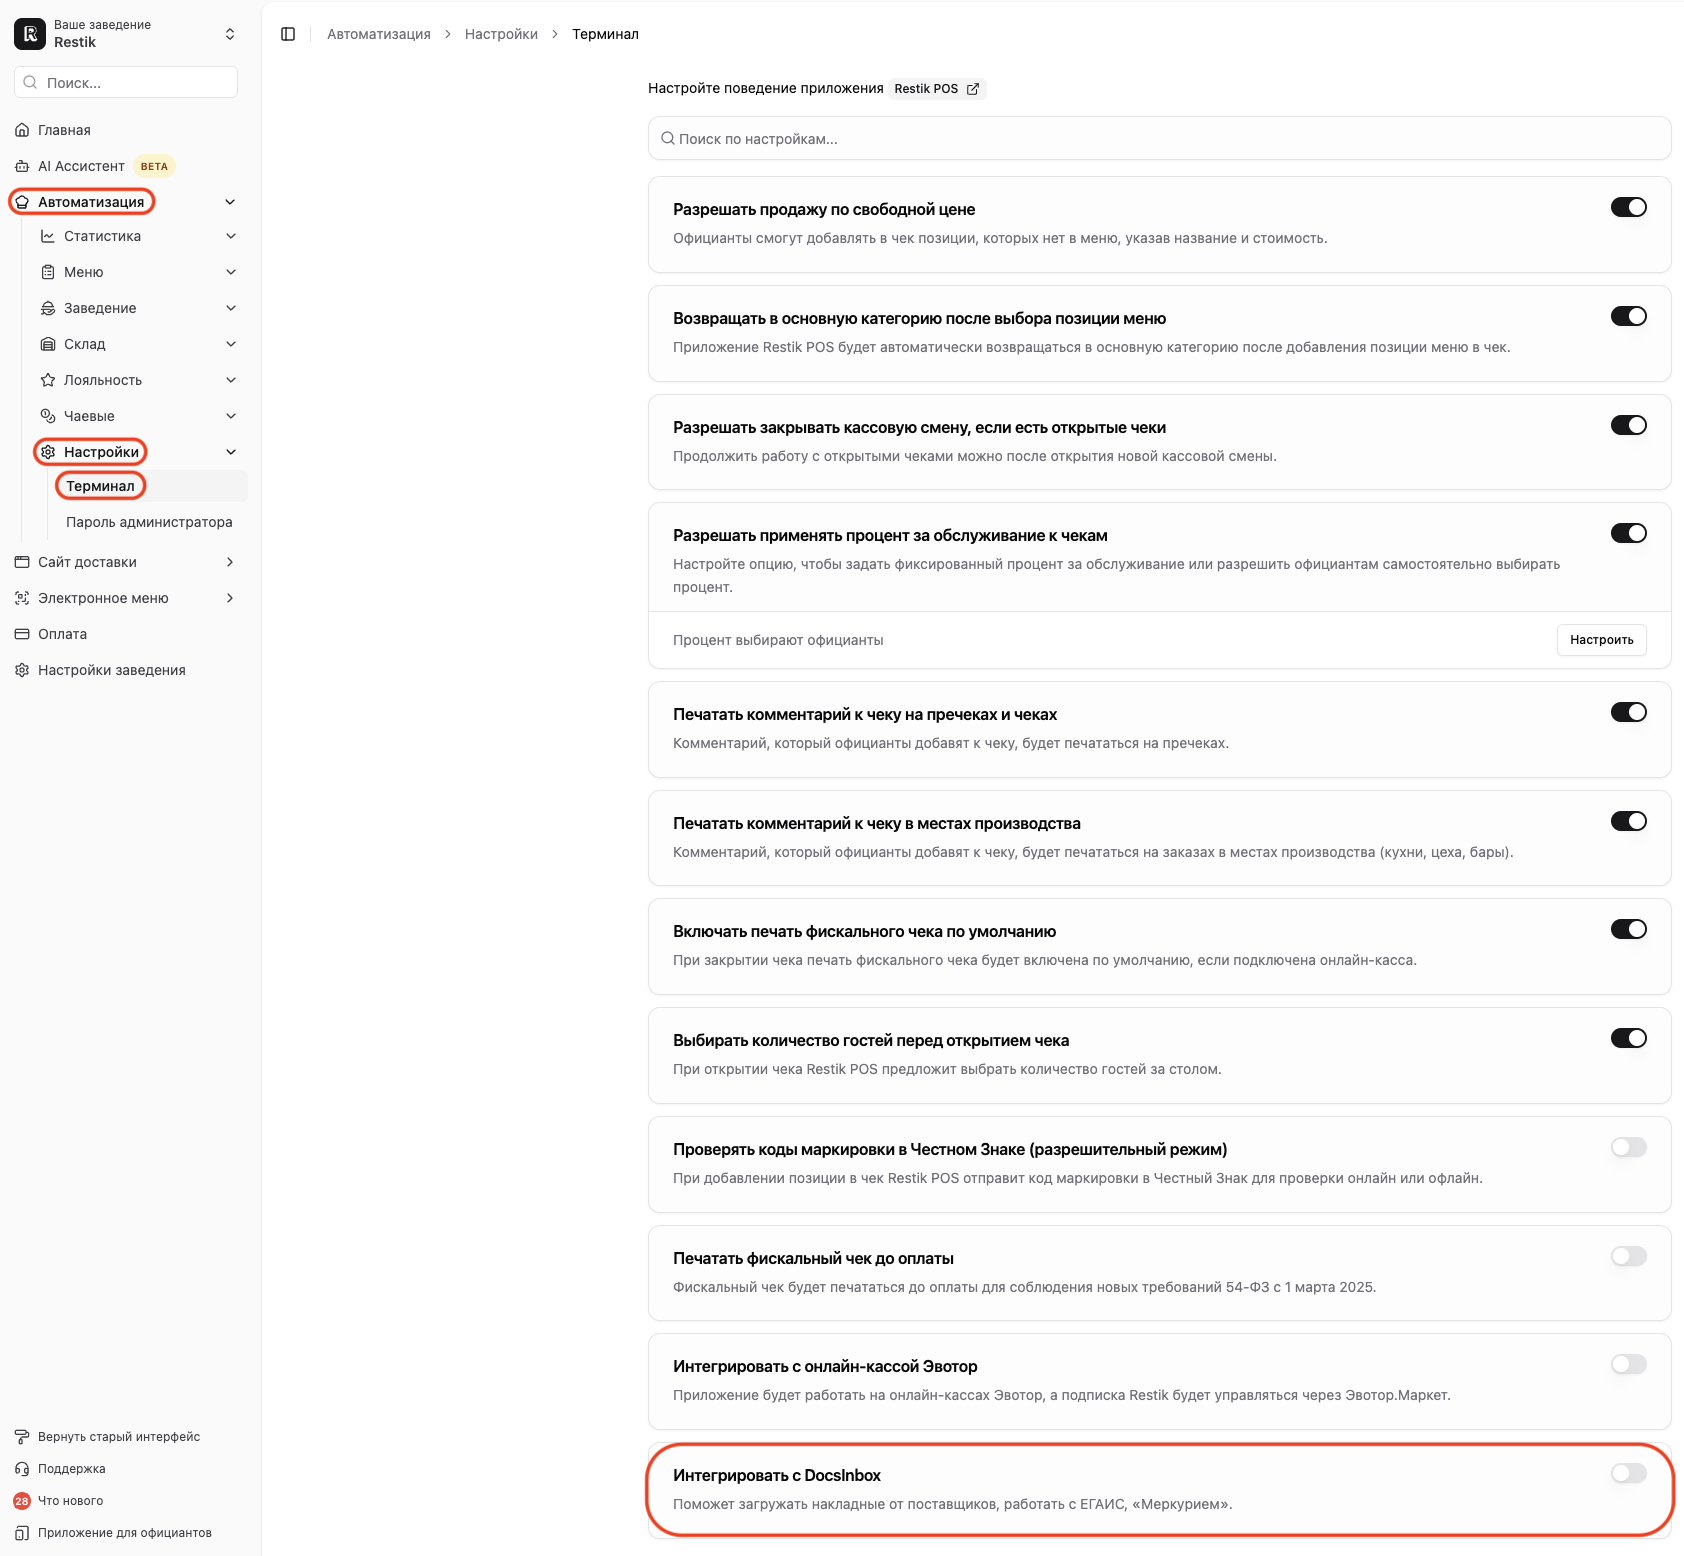
Task: Click the AI Ассистент robot icon
Action: 22,166
